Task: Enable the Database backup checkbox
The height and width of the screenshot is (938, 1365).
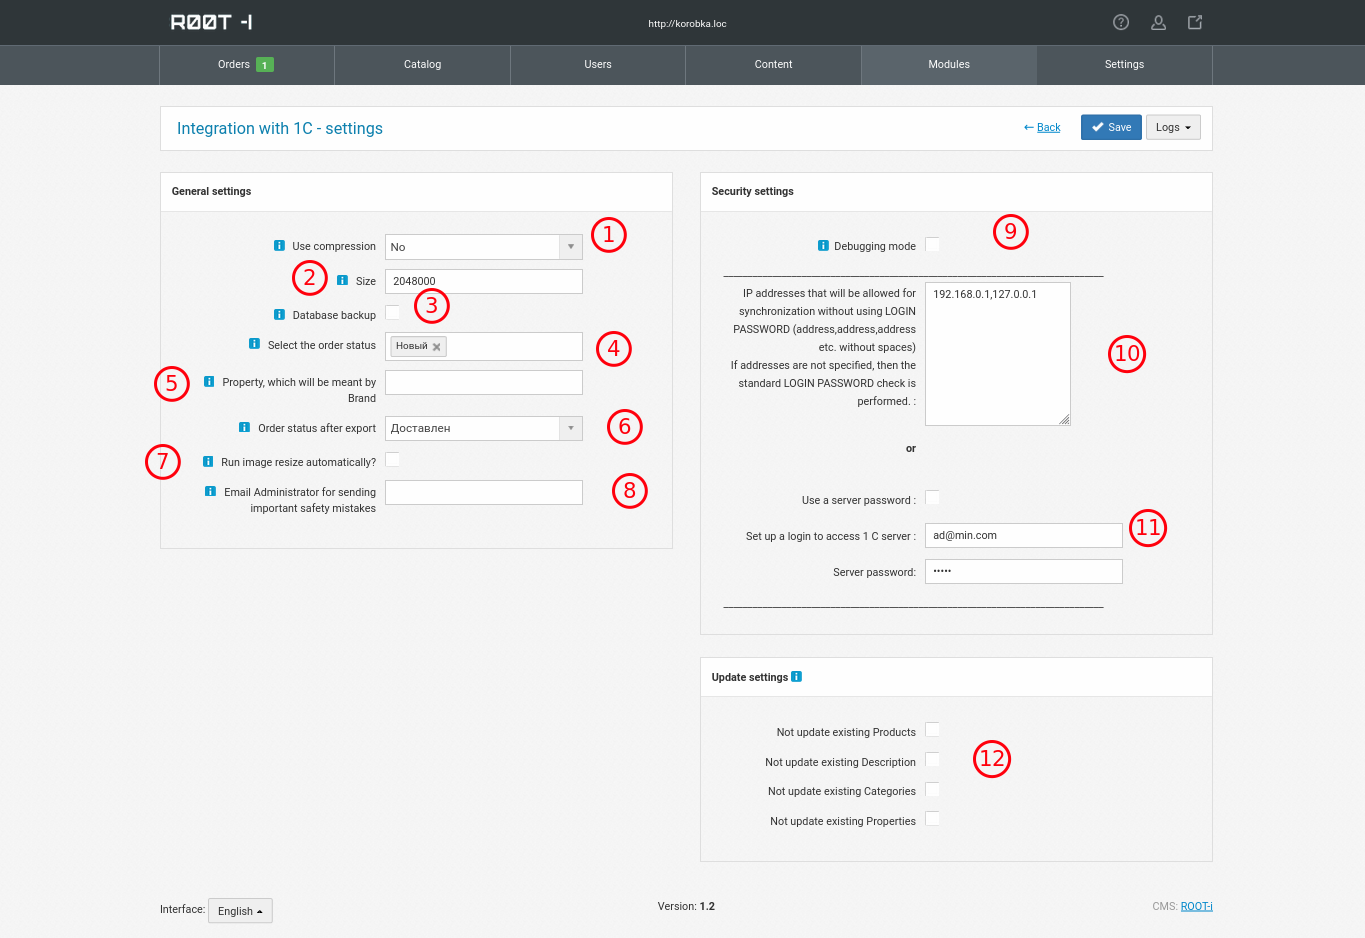Action: click(392, 312)
